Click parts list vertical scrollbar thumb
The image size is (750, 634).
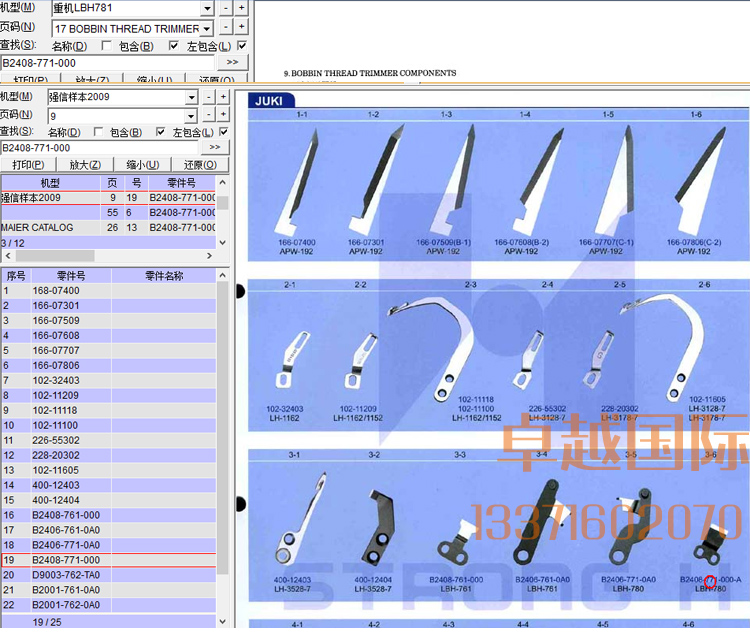(222, 427)
